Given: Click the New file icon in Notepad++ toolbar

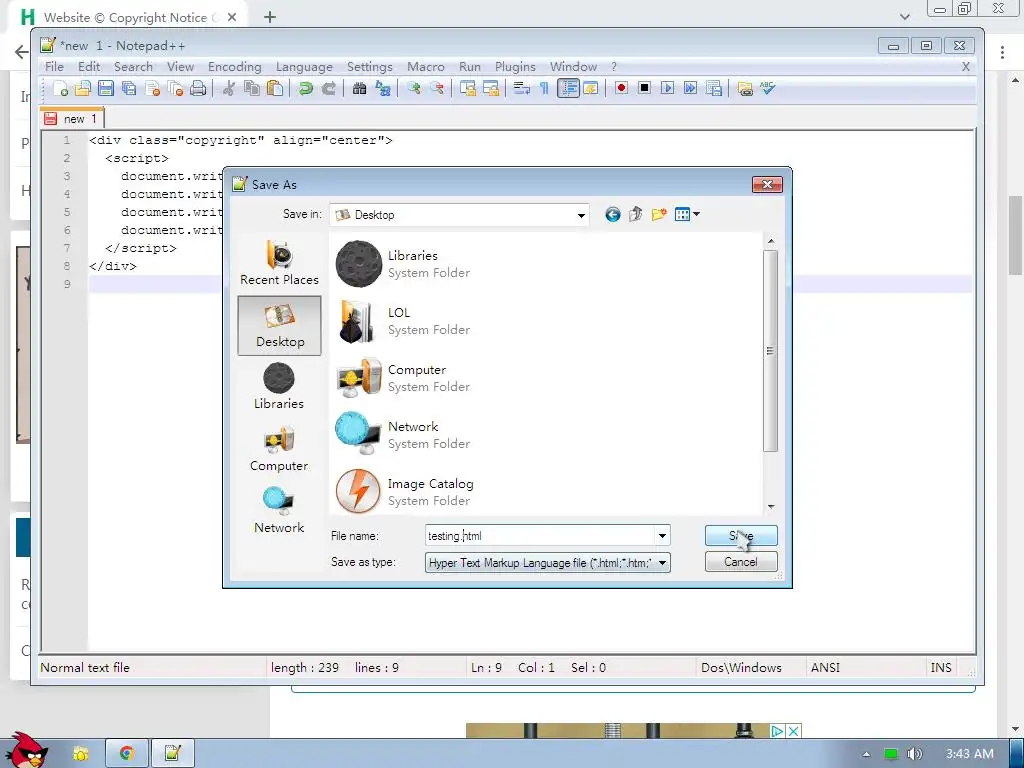Looking at the screenshot, I should click(60, 88).
